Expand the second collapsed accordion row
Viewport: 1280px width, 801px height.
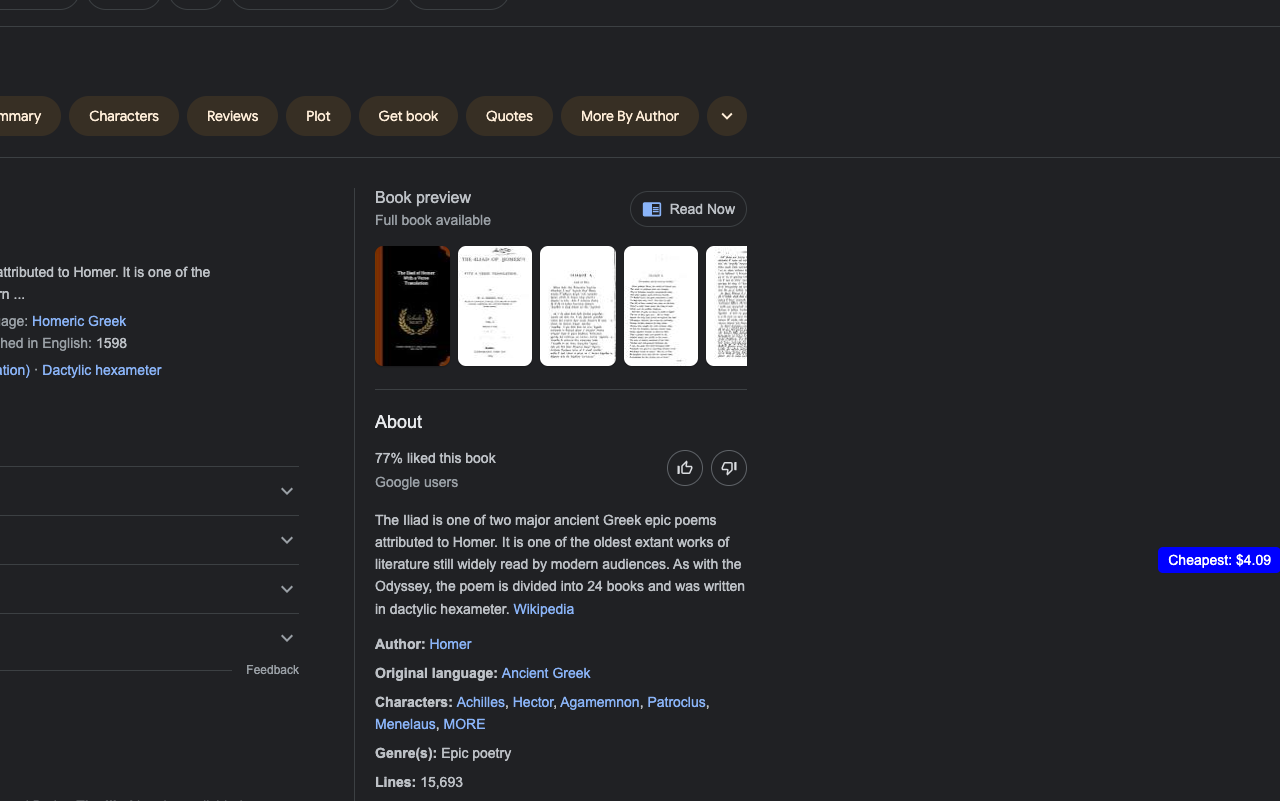[x=149, y=540]
